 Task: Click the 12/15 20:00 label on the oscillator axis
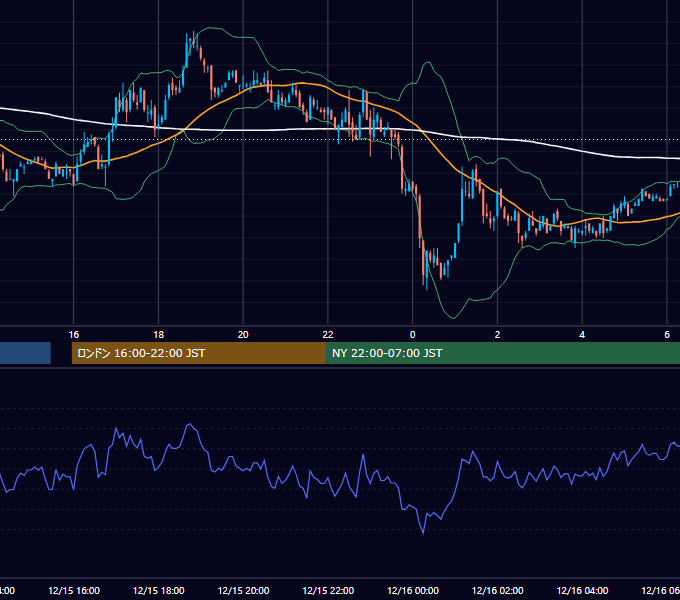243,590
